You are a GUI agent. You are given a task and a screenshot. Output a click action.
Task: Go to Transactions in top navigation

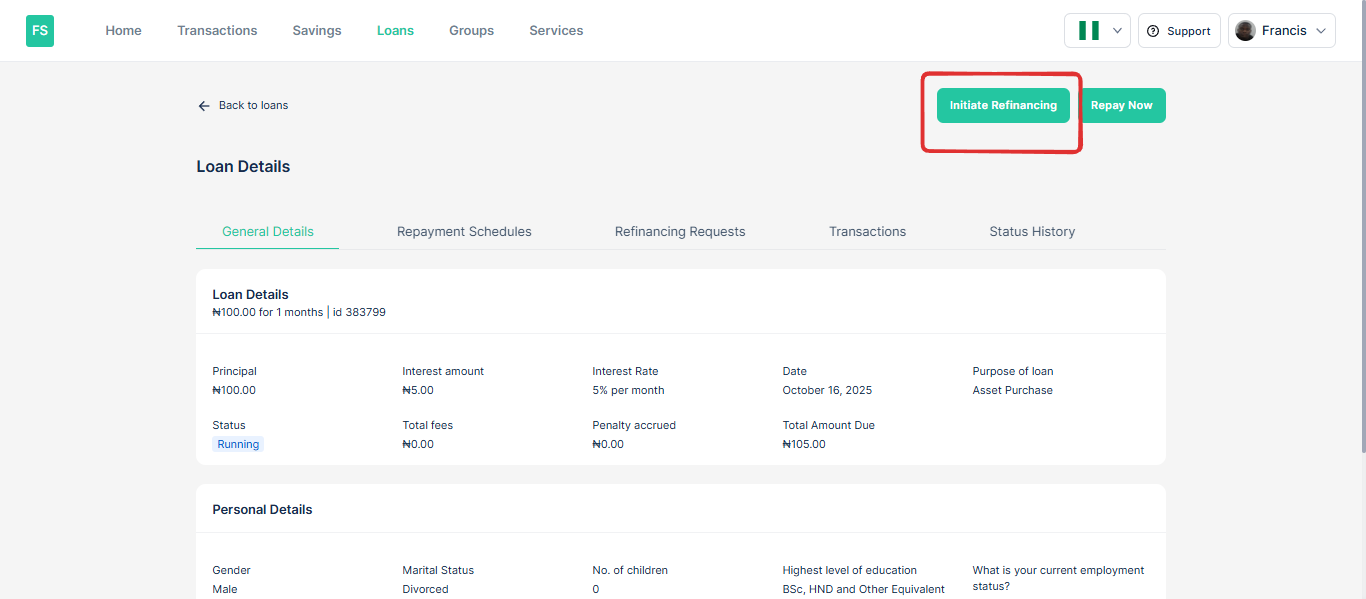(x=217, y=31)
